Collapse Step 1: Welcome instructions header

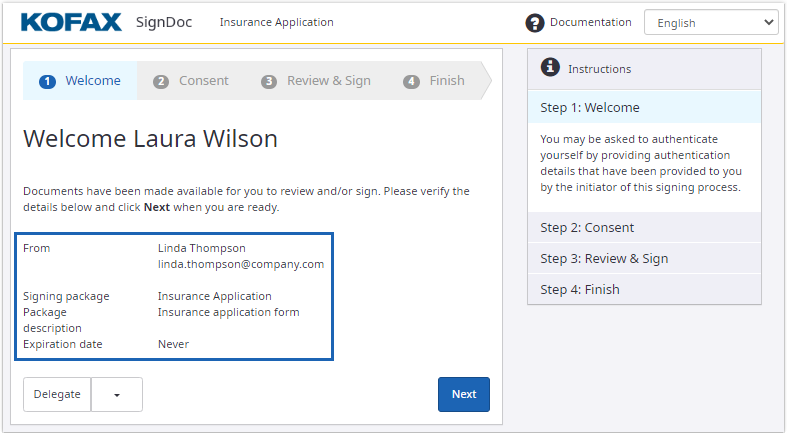click(x=644, y=107)
